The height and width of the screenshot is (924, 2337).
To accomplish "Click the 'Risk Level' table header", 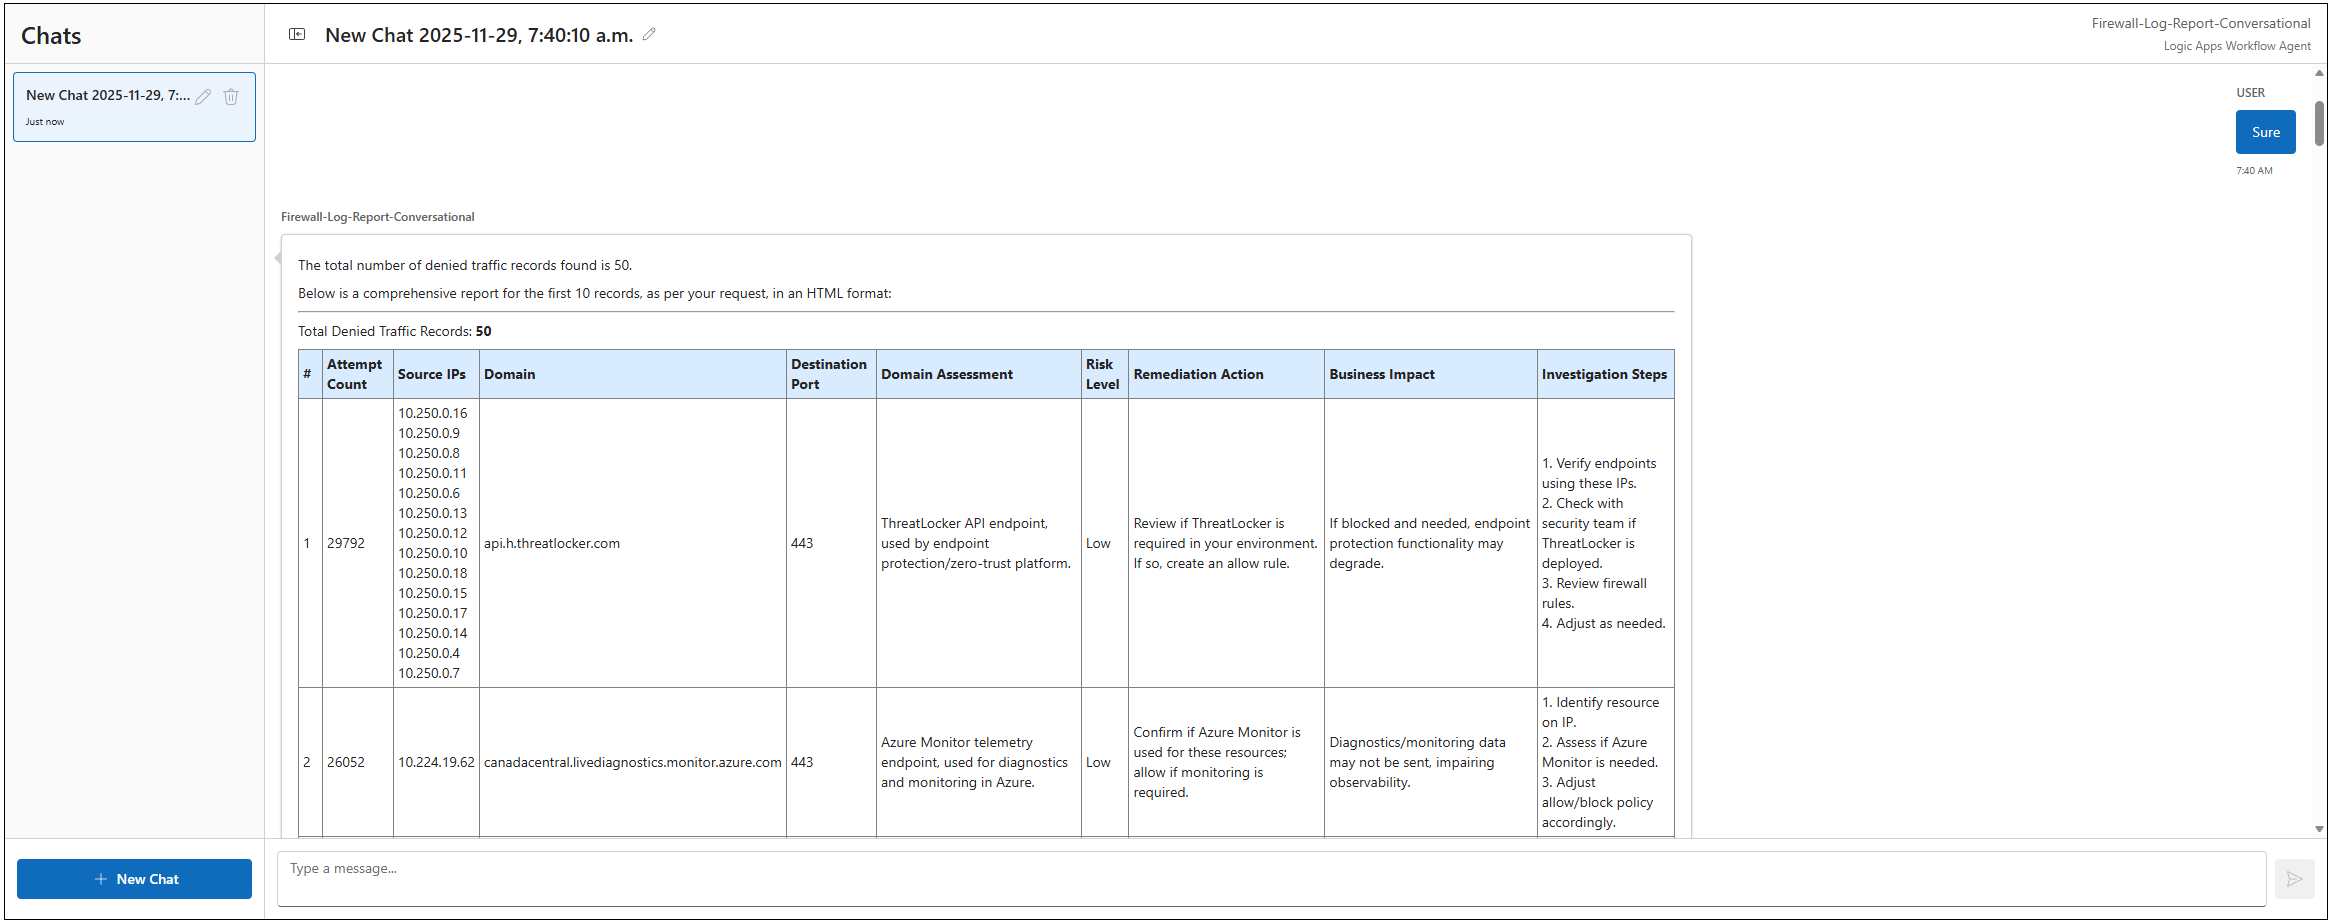I will (x=1102, y=375).
